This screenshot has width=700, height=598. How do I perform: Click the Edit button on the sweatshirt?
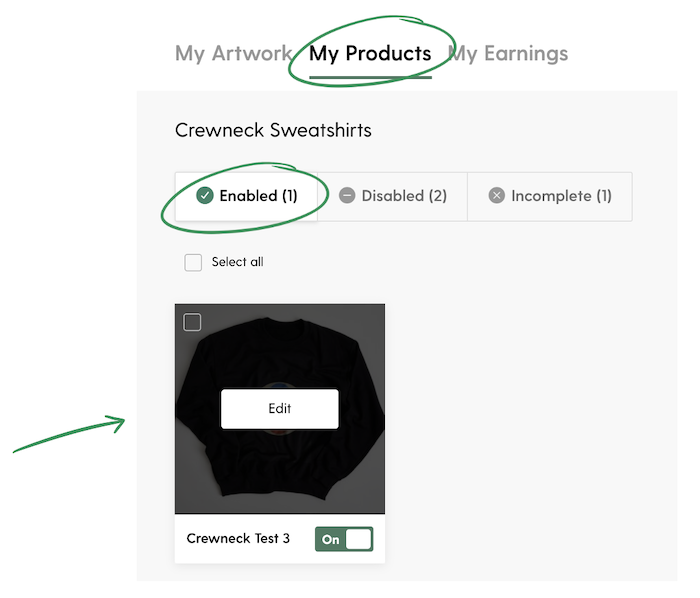(280, 409)
